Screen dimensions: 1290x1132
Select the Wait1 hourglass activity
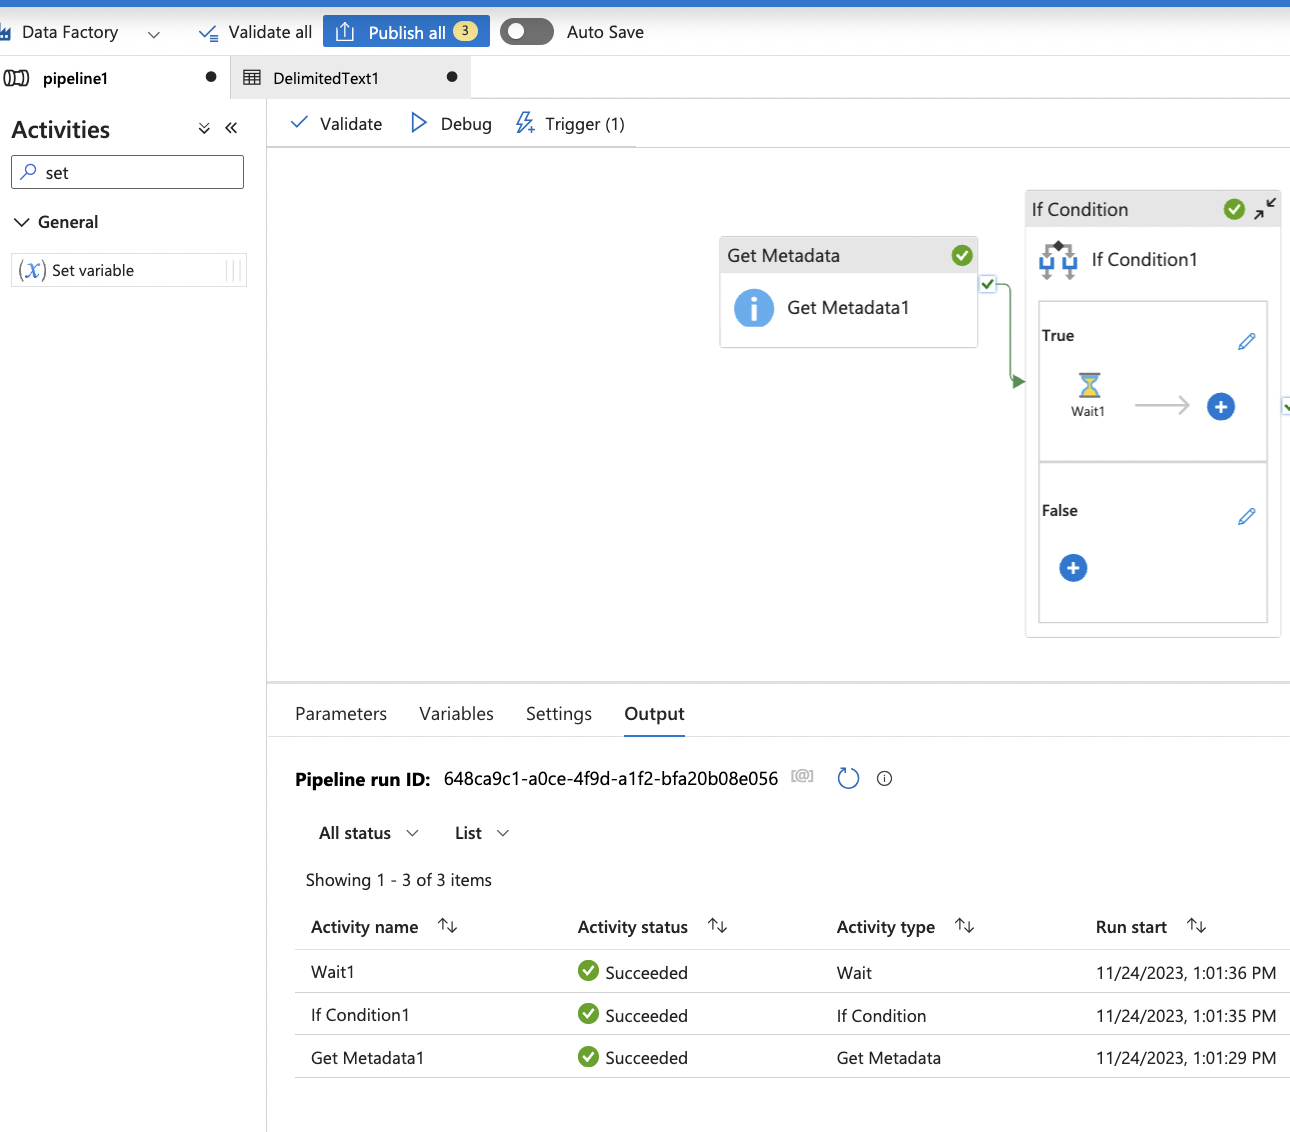click(x=1089, y=385)
